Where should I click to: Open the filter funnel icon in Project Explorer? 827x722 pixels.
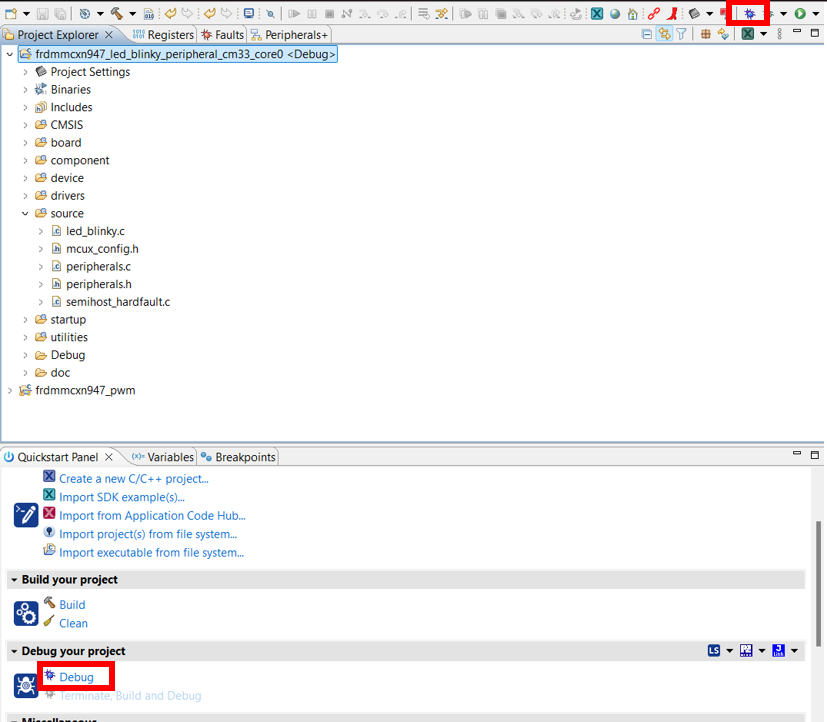[681, 34]
